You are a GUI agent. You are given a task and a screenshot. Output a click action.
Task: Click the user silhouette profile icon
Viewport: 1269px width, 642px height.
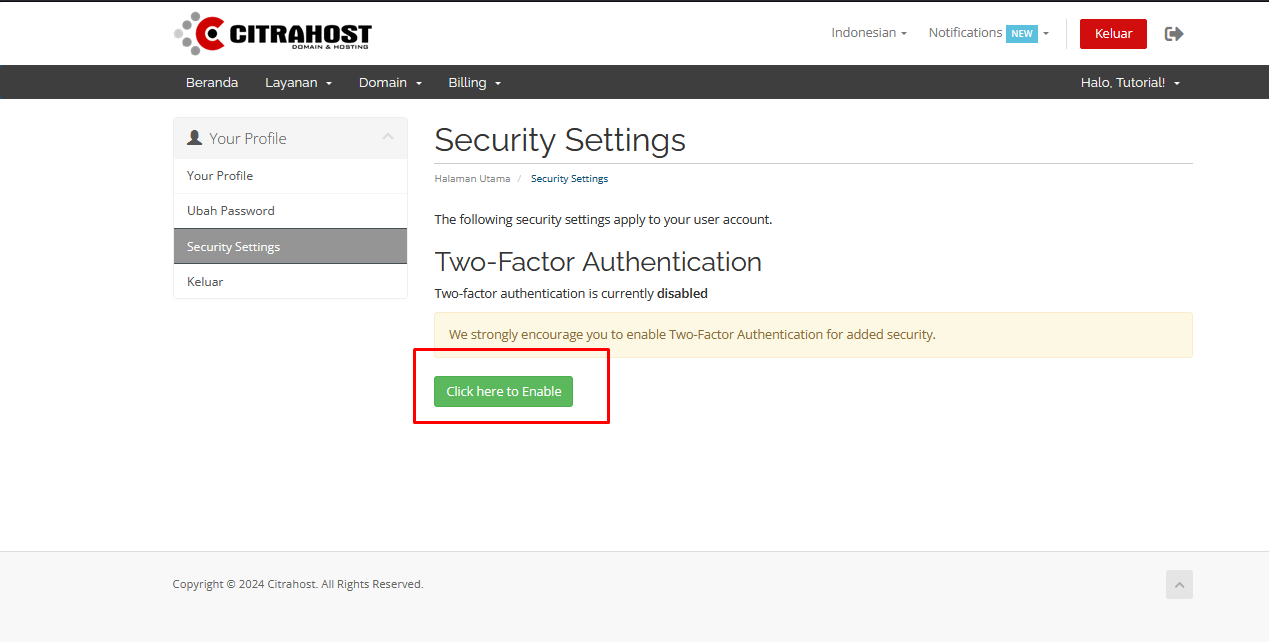[195, 138]
